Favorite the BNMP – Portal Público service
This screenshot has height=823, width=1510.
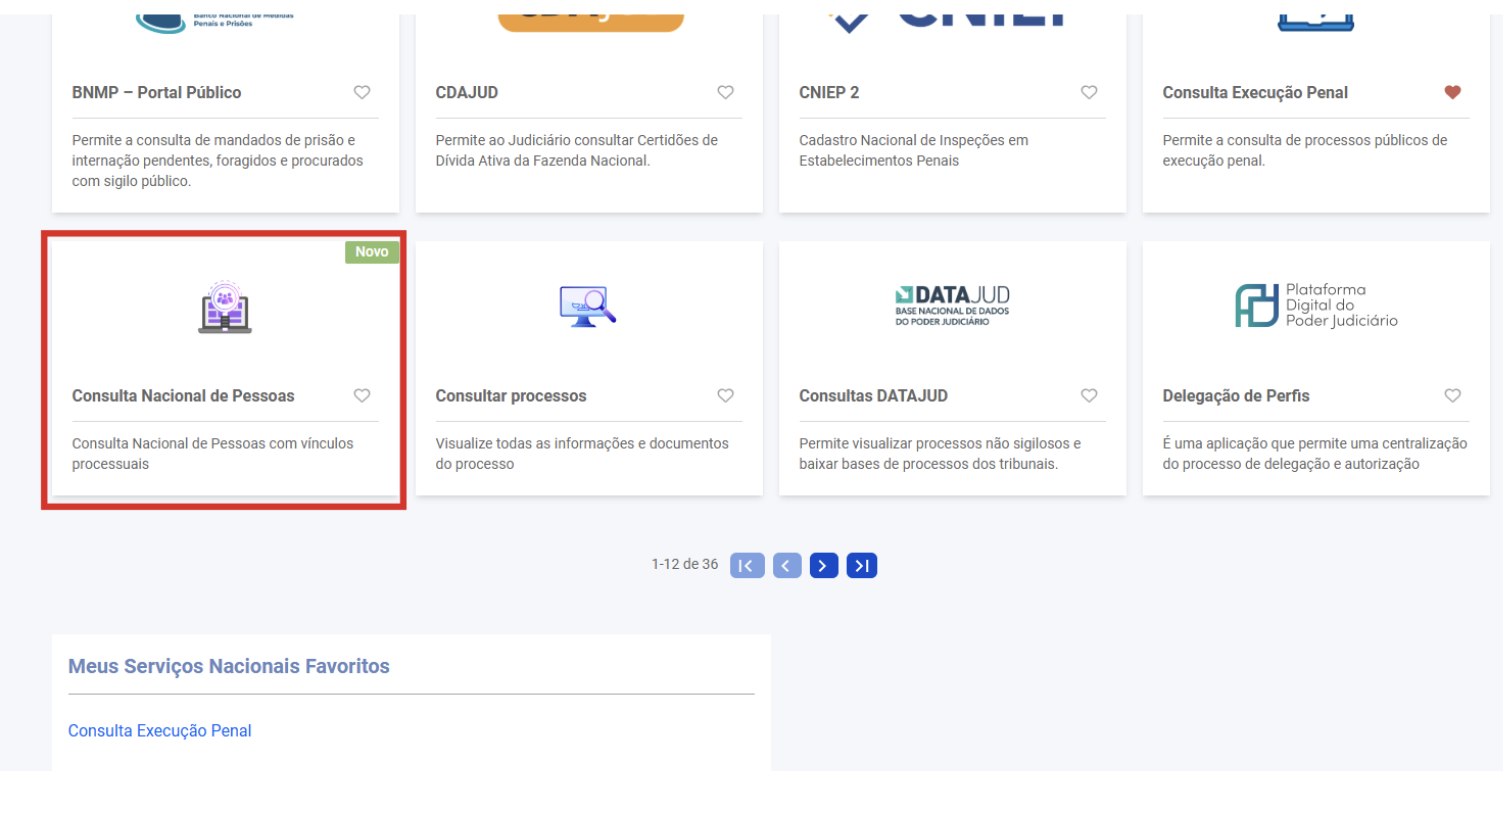tap(361, 92)
